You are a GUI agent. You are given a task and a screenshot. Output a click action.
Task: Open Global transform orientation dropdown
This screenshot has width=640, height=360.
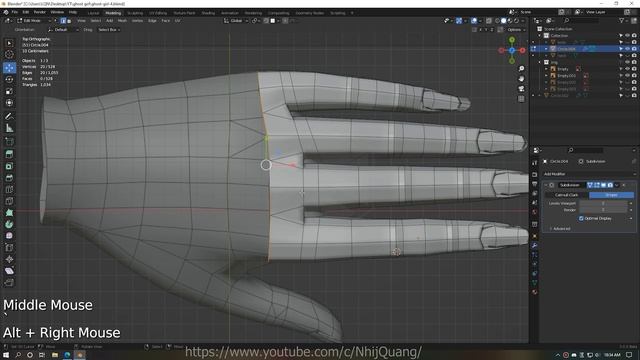pos(236,20)
